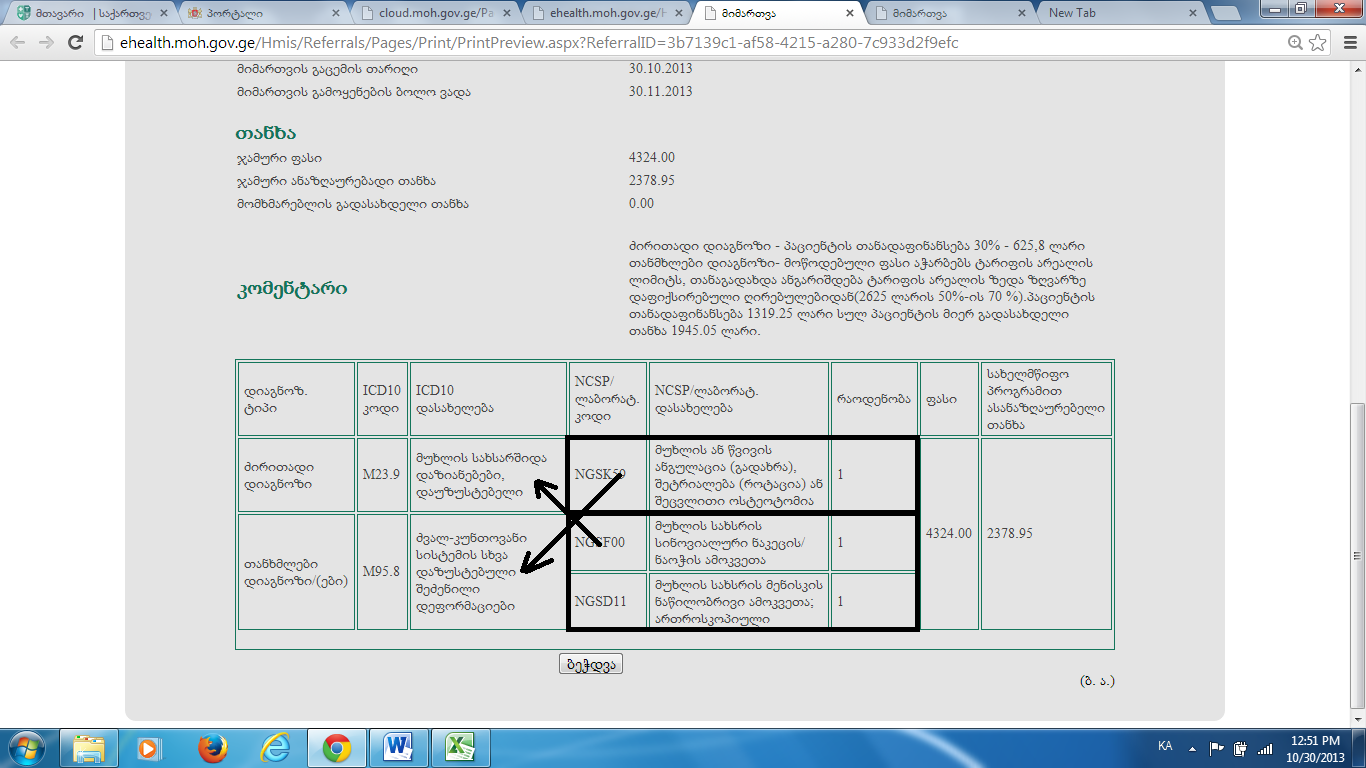Close the active მიმართვა tab
The height and width of the screenshot is (768, 1366).
[851, 14]
